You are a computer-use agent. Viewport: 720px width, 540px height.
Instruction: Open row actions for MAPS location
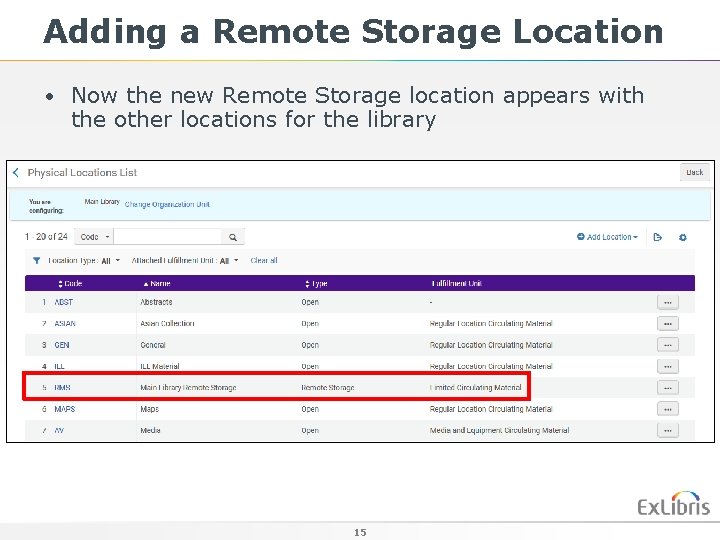point(668,409)
